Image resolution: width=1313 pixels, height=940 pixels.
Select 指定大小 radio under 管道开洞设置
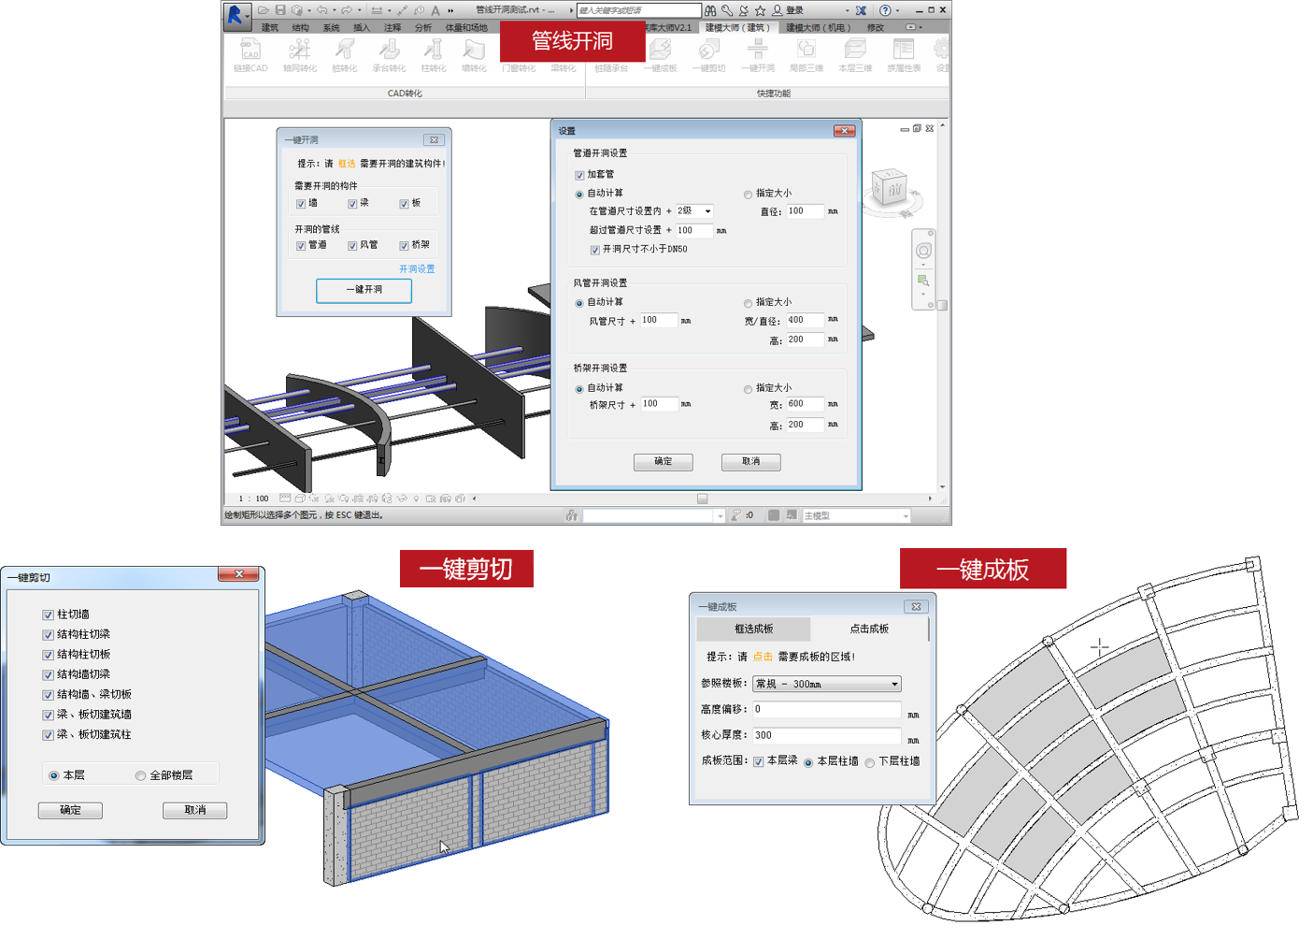pos(748,194)
